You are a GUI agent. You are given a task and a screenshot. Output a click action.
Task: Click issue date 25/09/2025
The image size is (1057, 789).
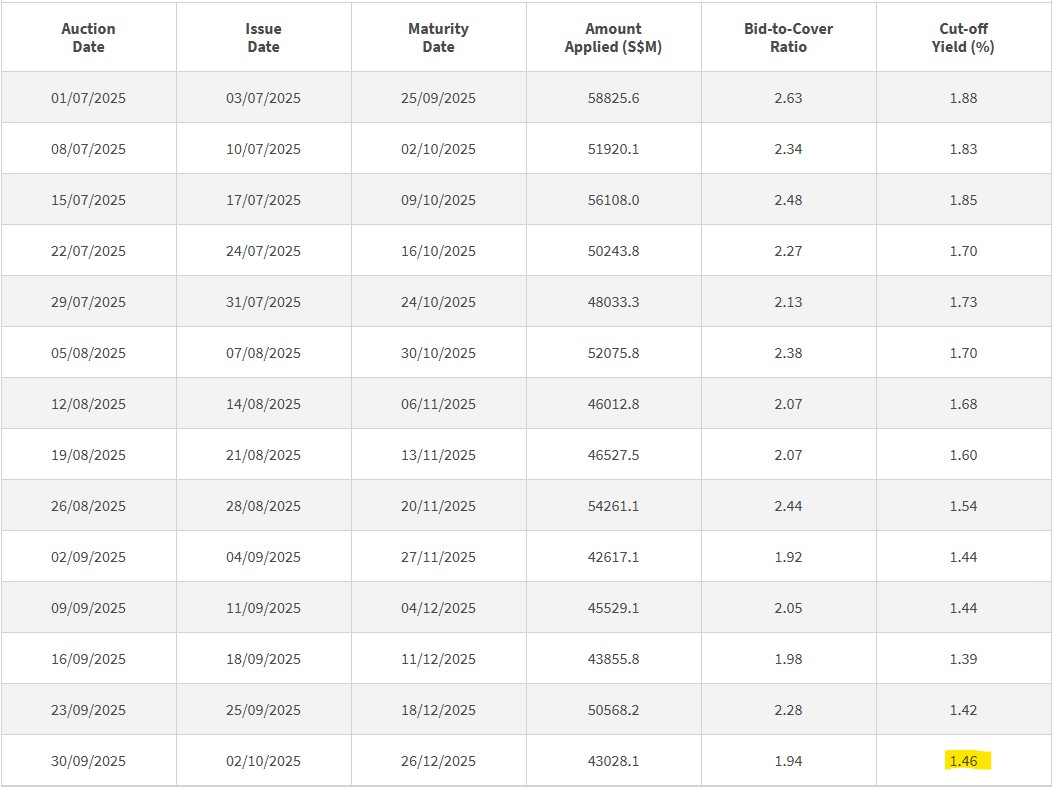click(263, 710)
